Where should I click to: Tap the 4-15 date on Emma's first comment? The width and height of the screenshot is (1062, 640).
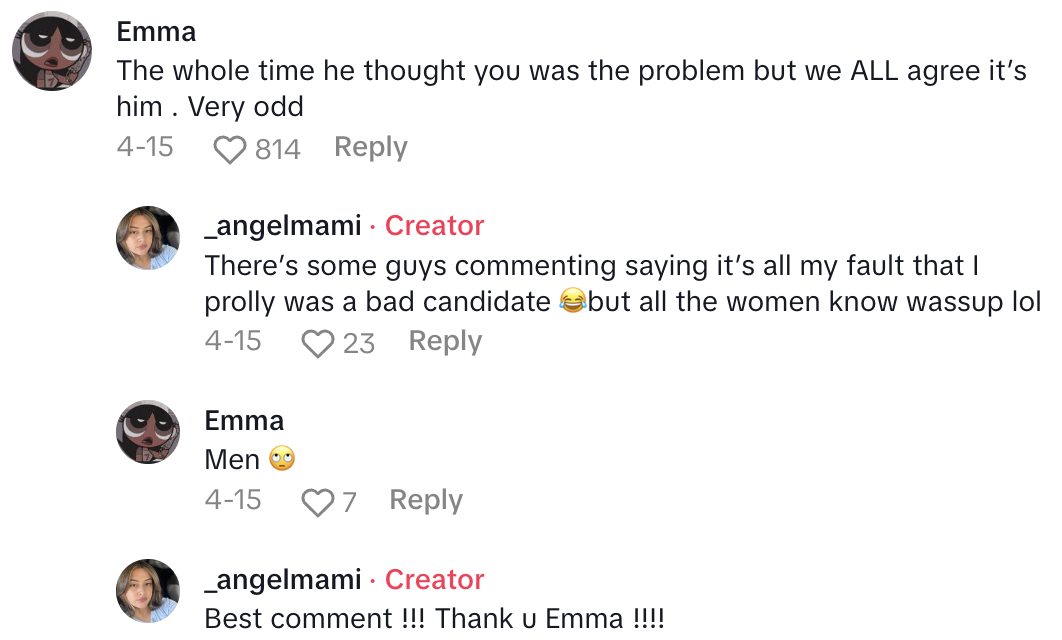tap(146, 147)
